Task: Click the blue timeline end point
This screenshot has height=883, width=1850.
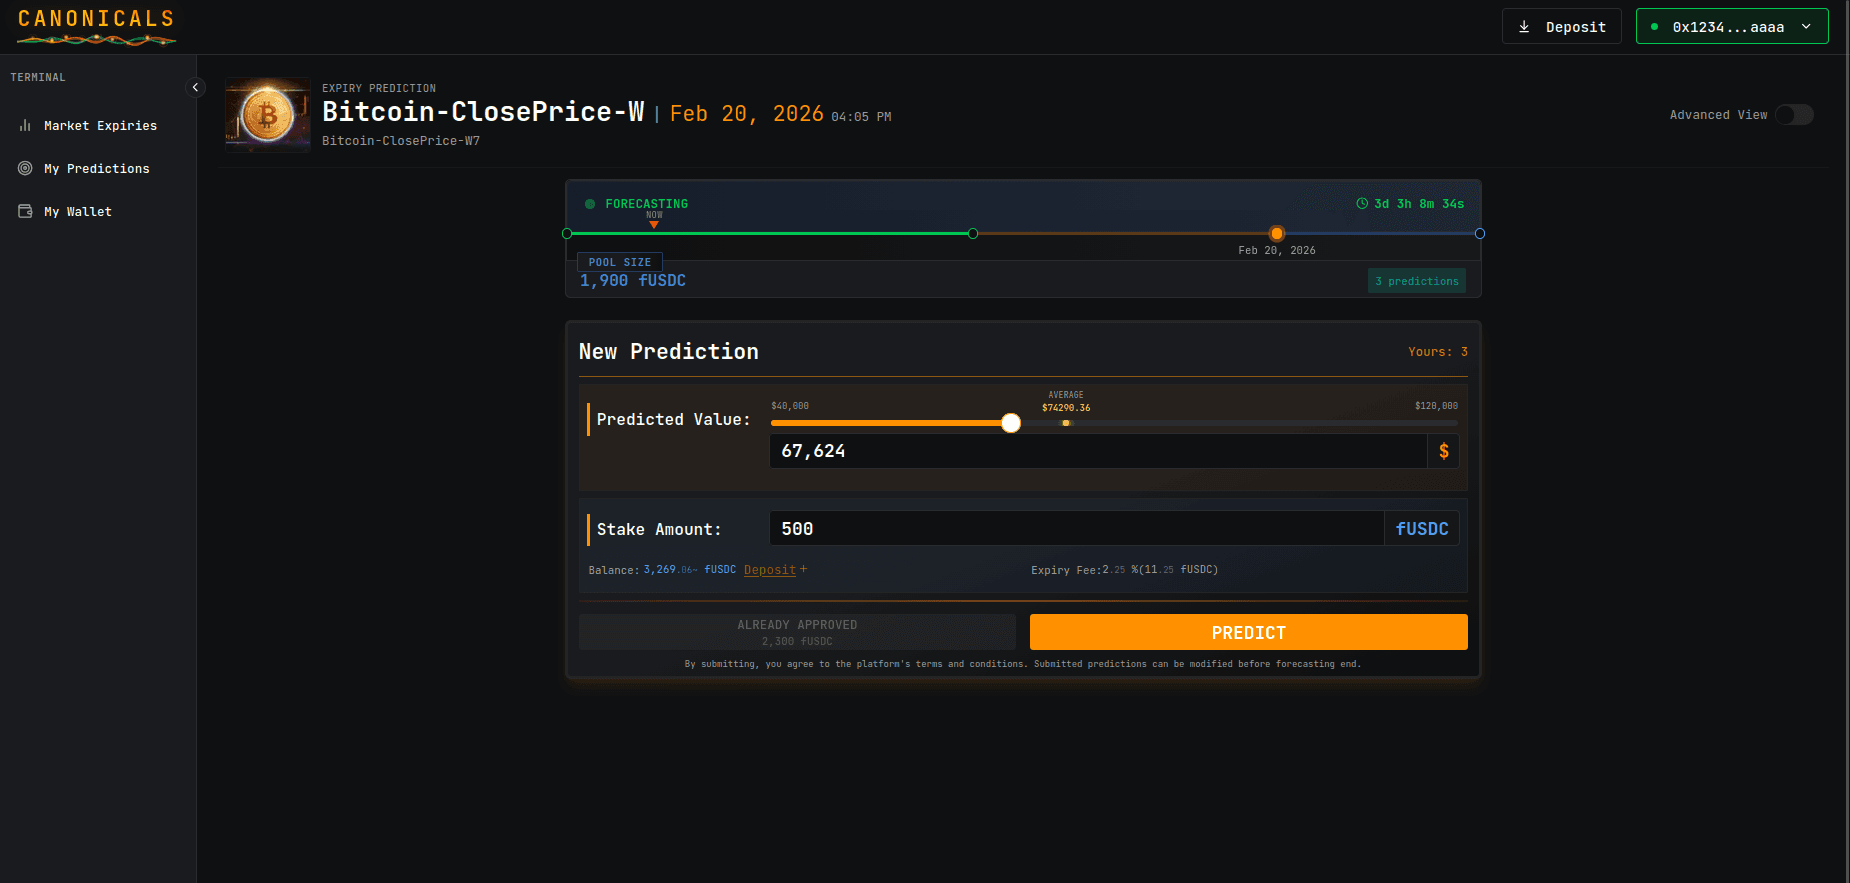Action: (1480, 234)
